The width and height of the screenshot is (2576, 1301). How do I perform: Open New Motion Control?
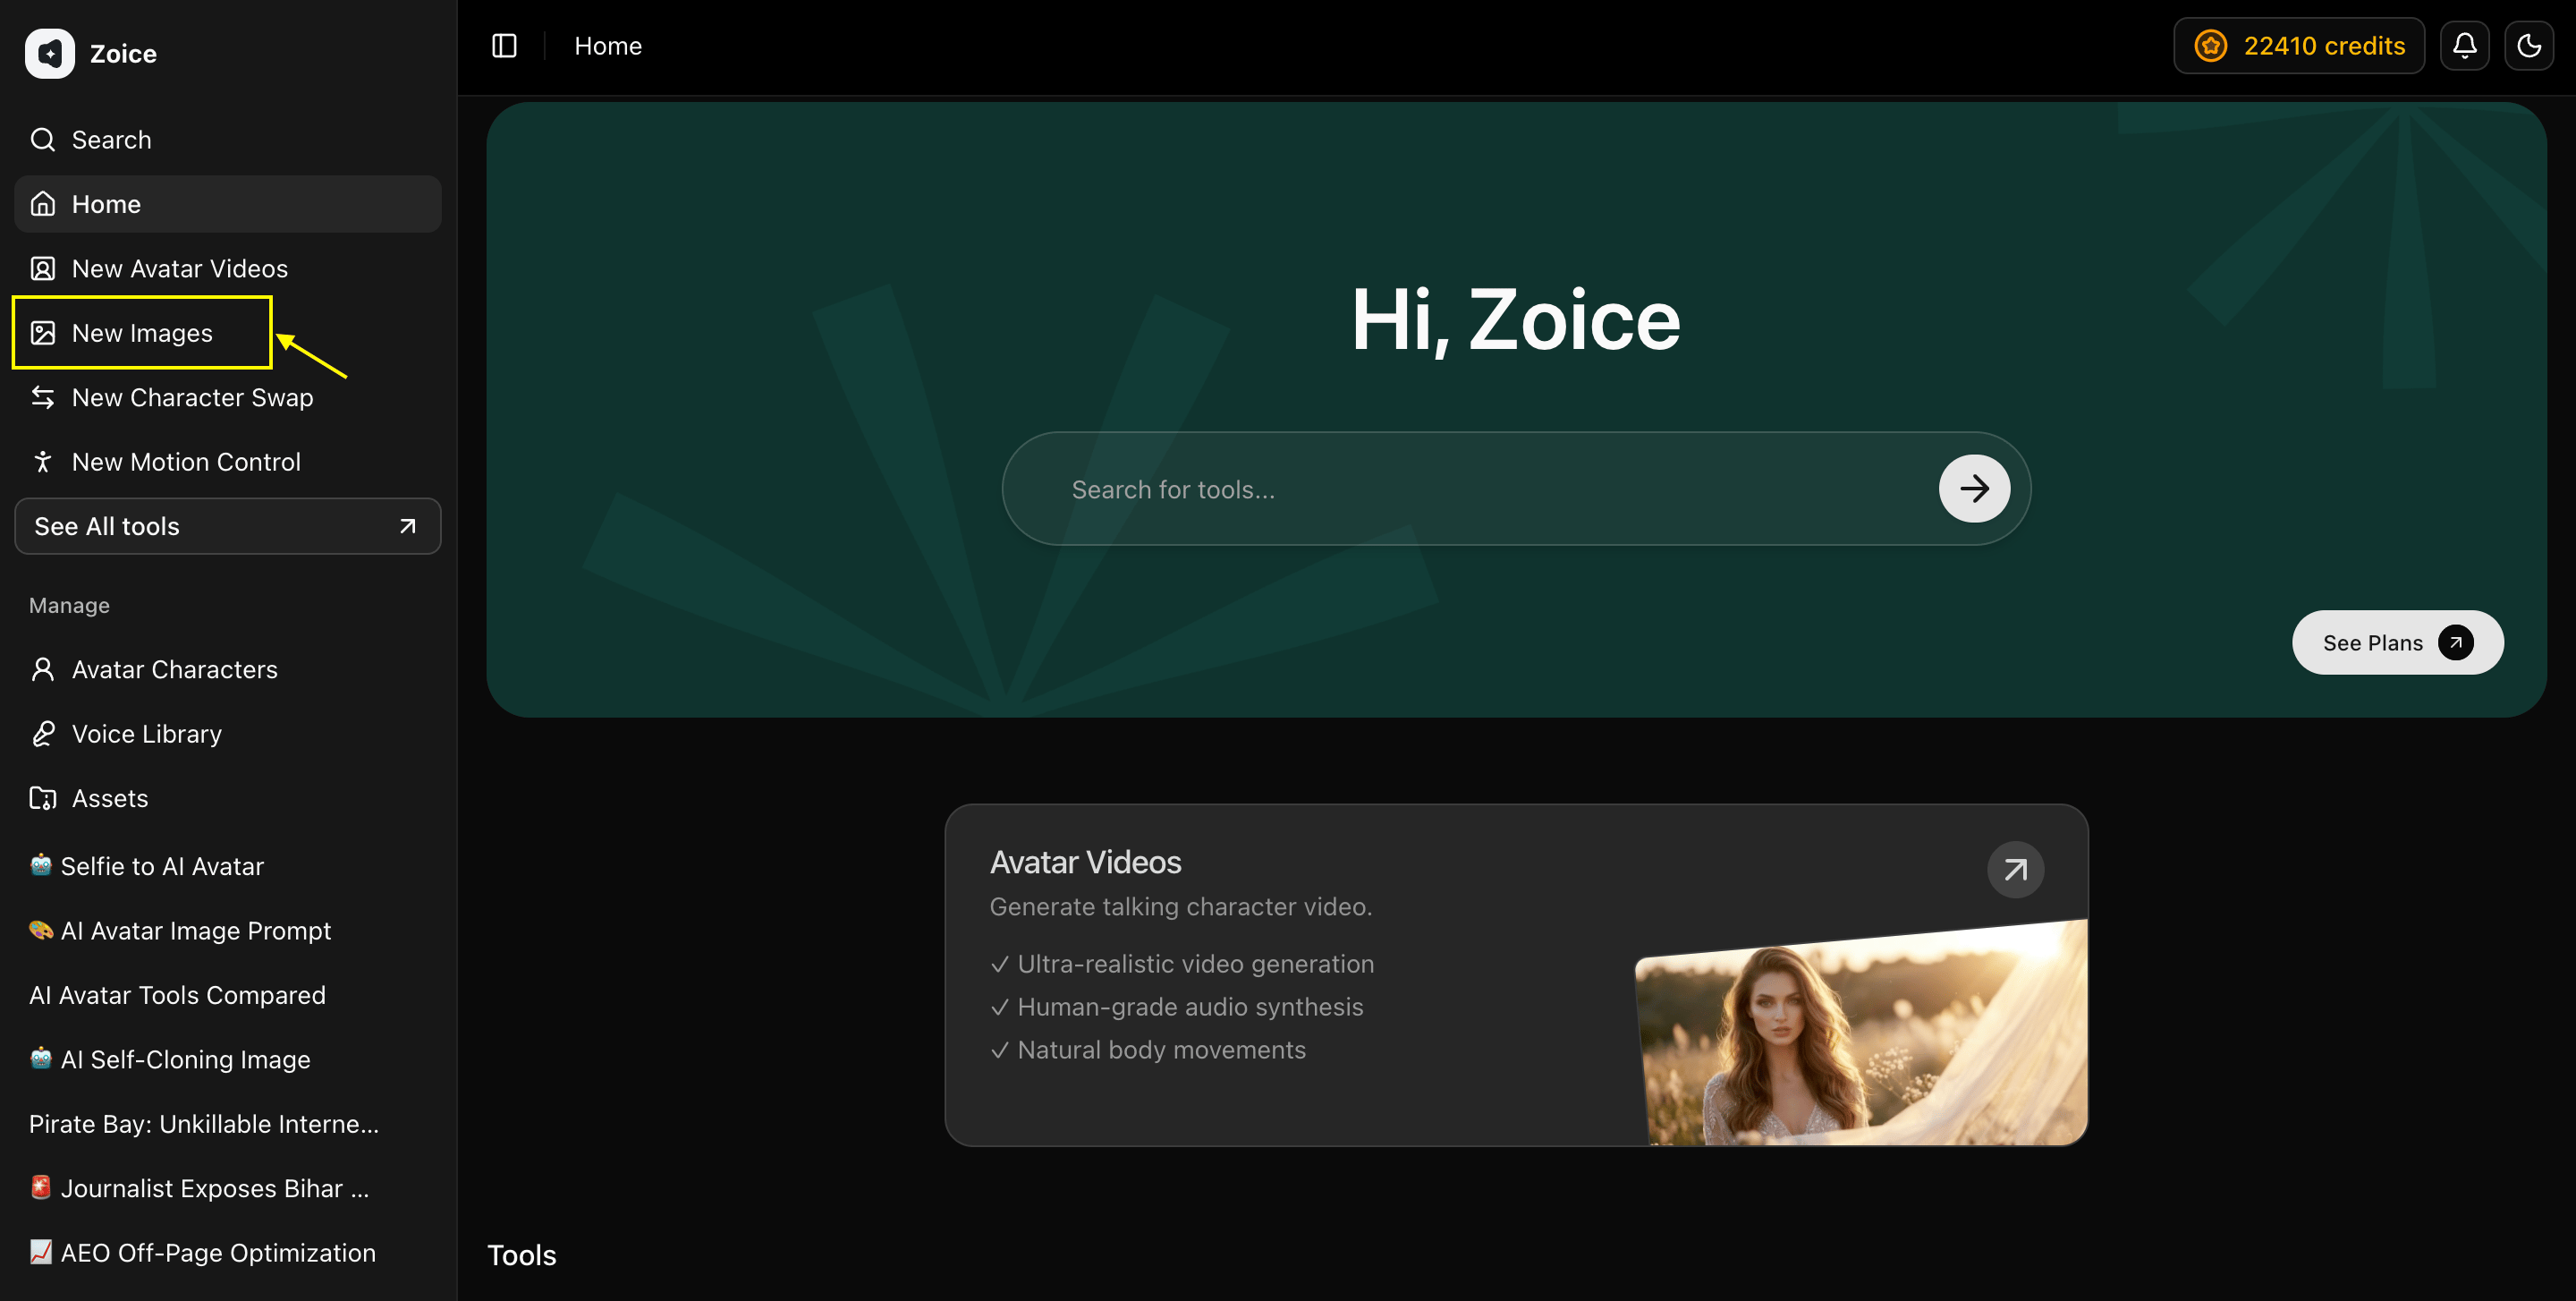[228, 461]
